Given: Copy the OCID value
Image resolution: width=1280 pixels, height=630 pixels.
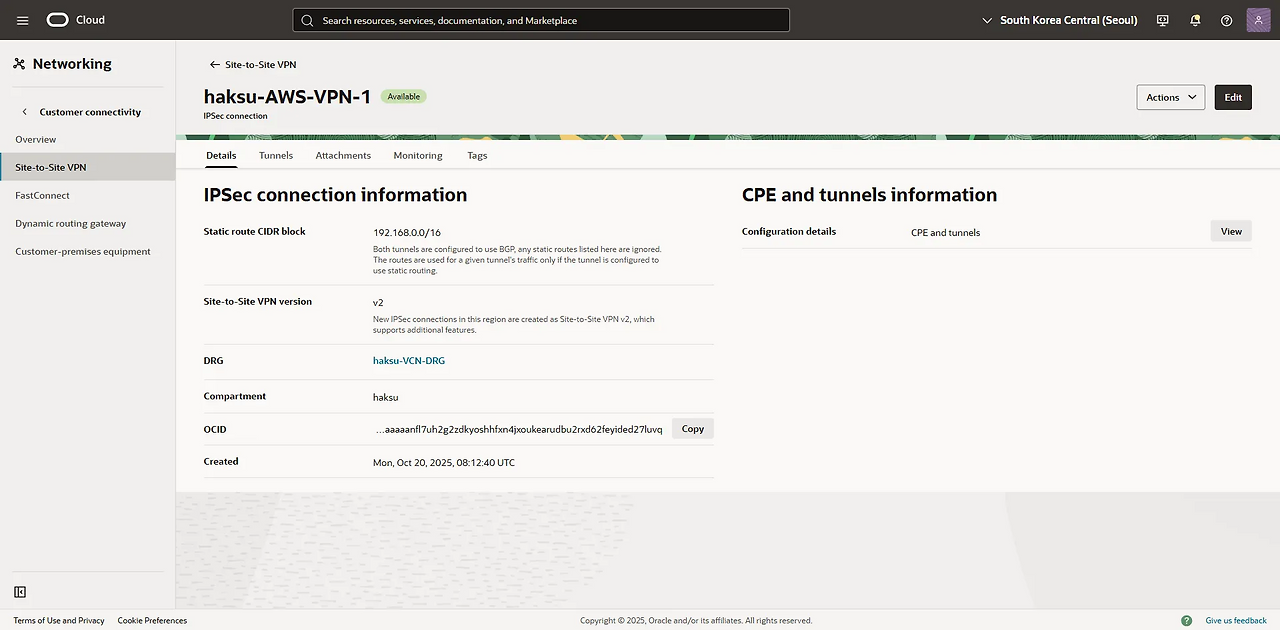Looking at the screenshot, I should (x=692, y=429).
